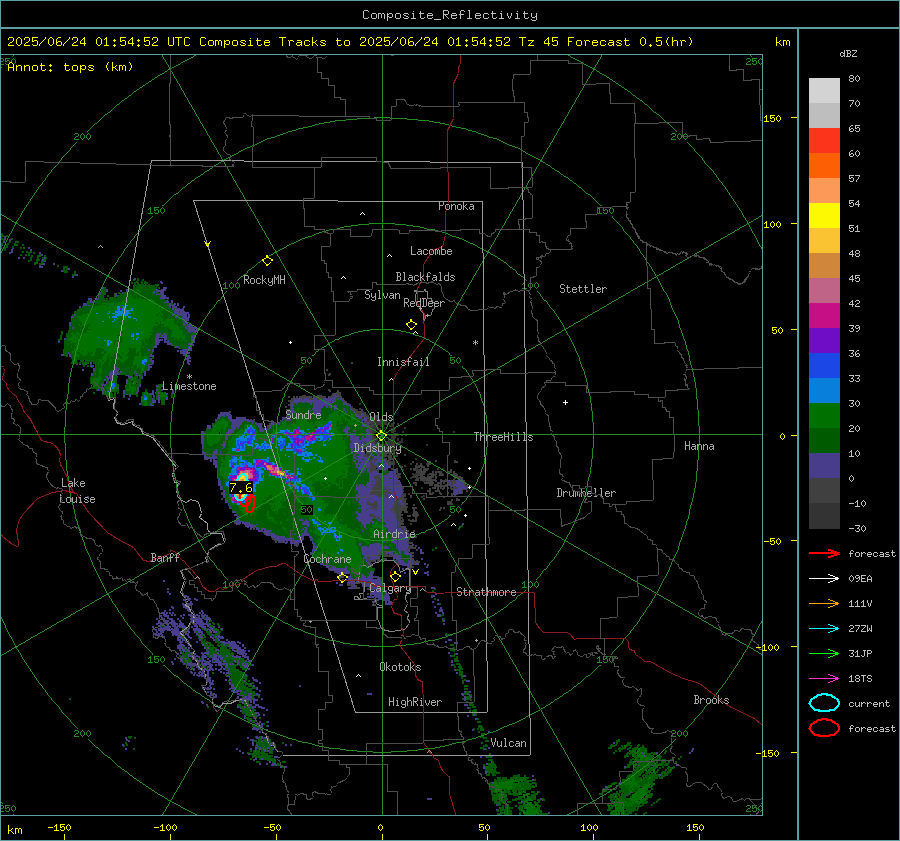
Task: Click the red forecast ellipse legend symbol
Action: 824,728
